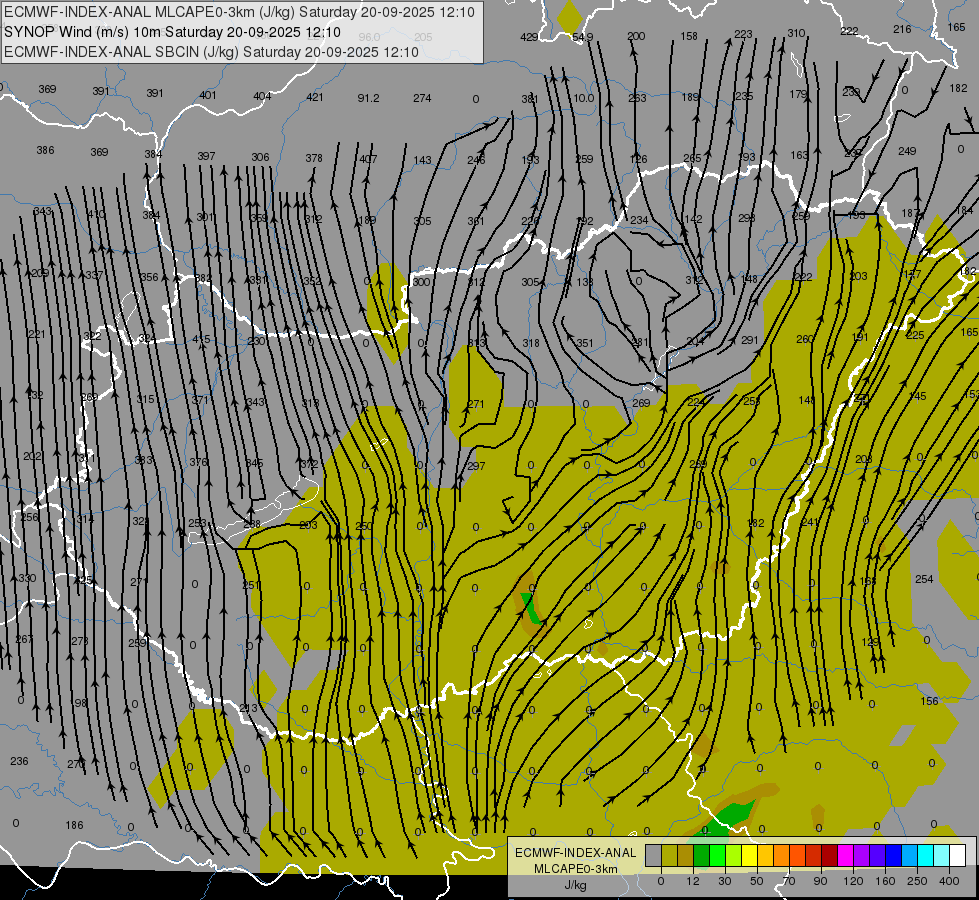Select the map value 129
The height and width of the screenshot is (900, 979).
(x=870, y=642)
